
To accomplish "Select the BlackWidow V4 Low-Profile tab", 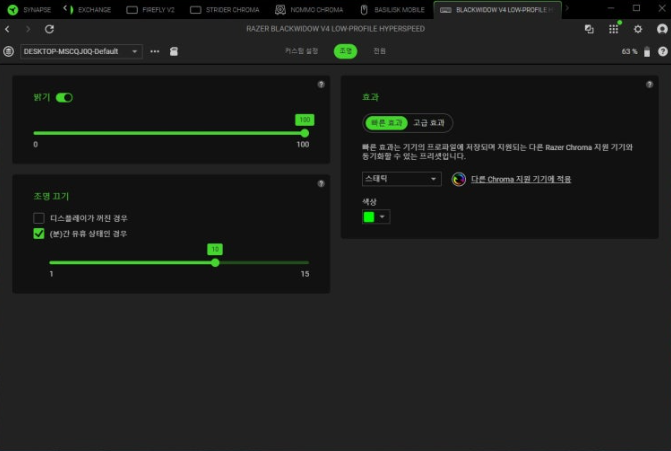I will pos(497,9).
